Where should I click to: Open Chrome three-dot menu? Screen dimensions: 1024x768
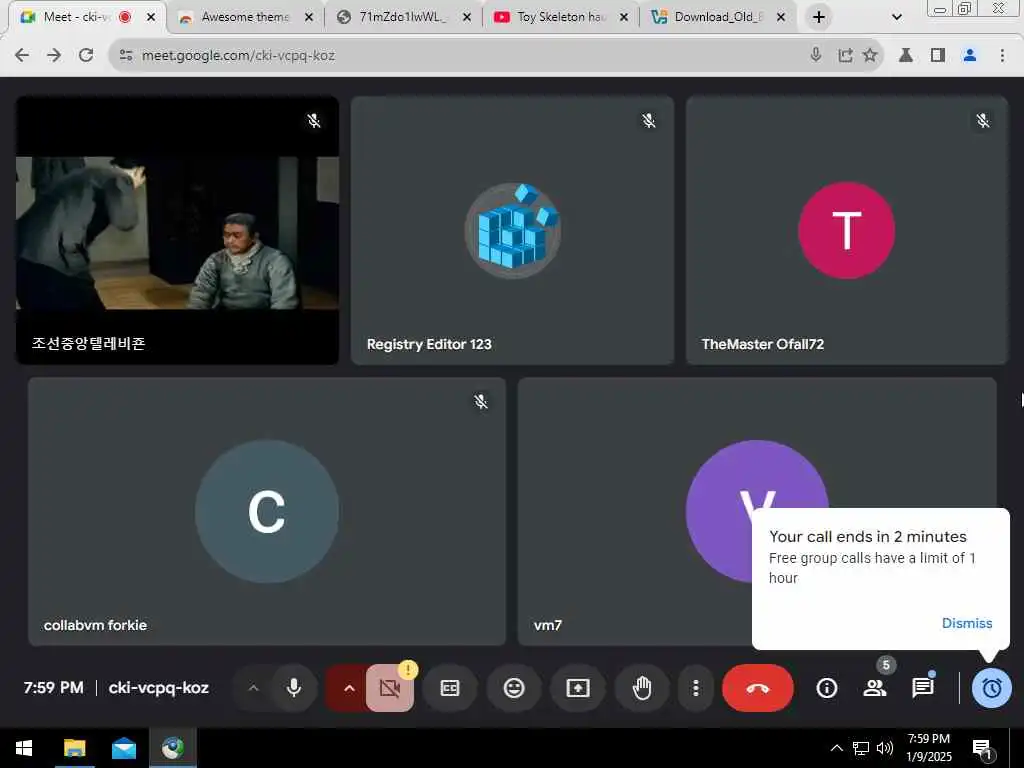click(1002, 56)
